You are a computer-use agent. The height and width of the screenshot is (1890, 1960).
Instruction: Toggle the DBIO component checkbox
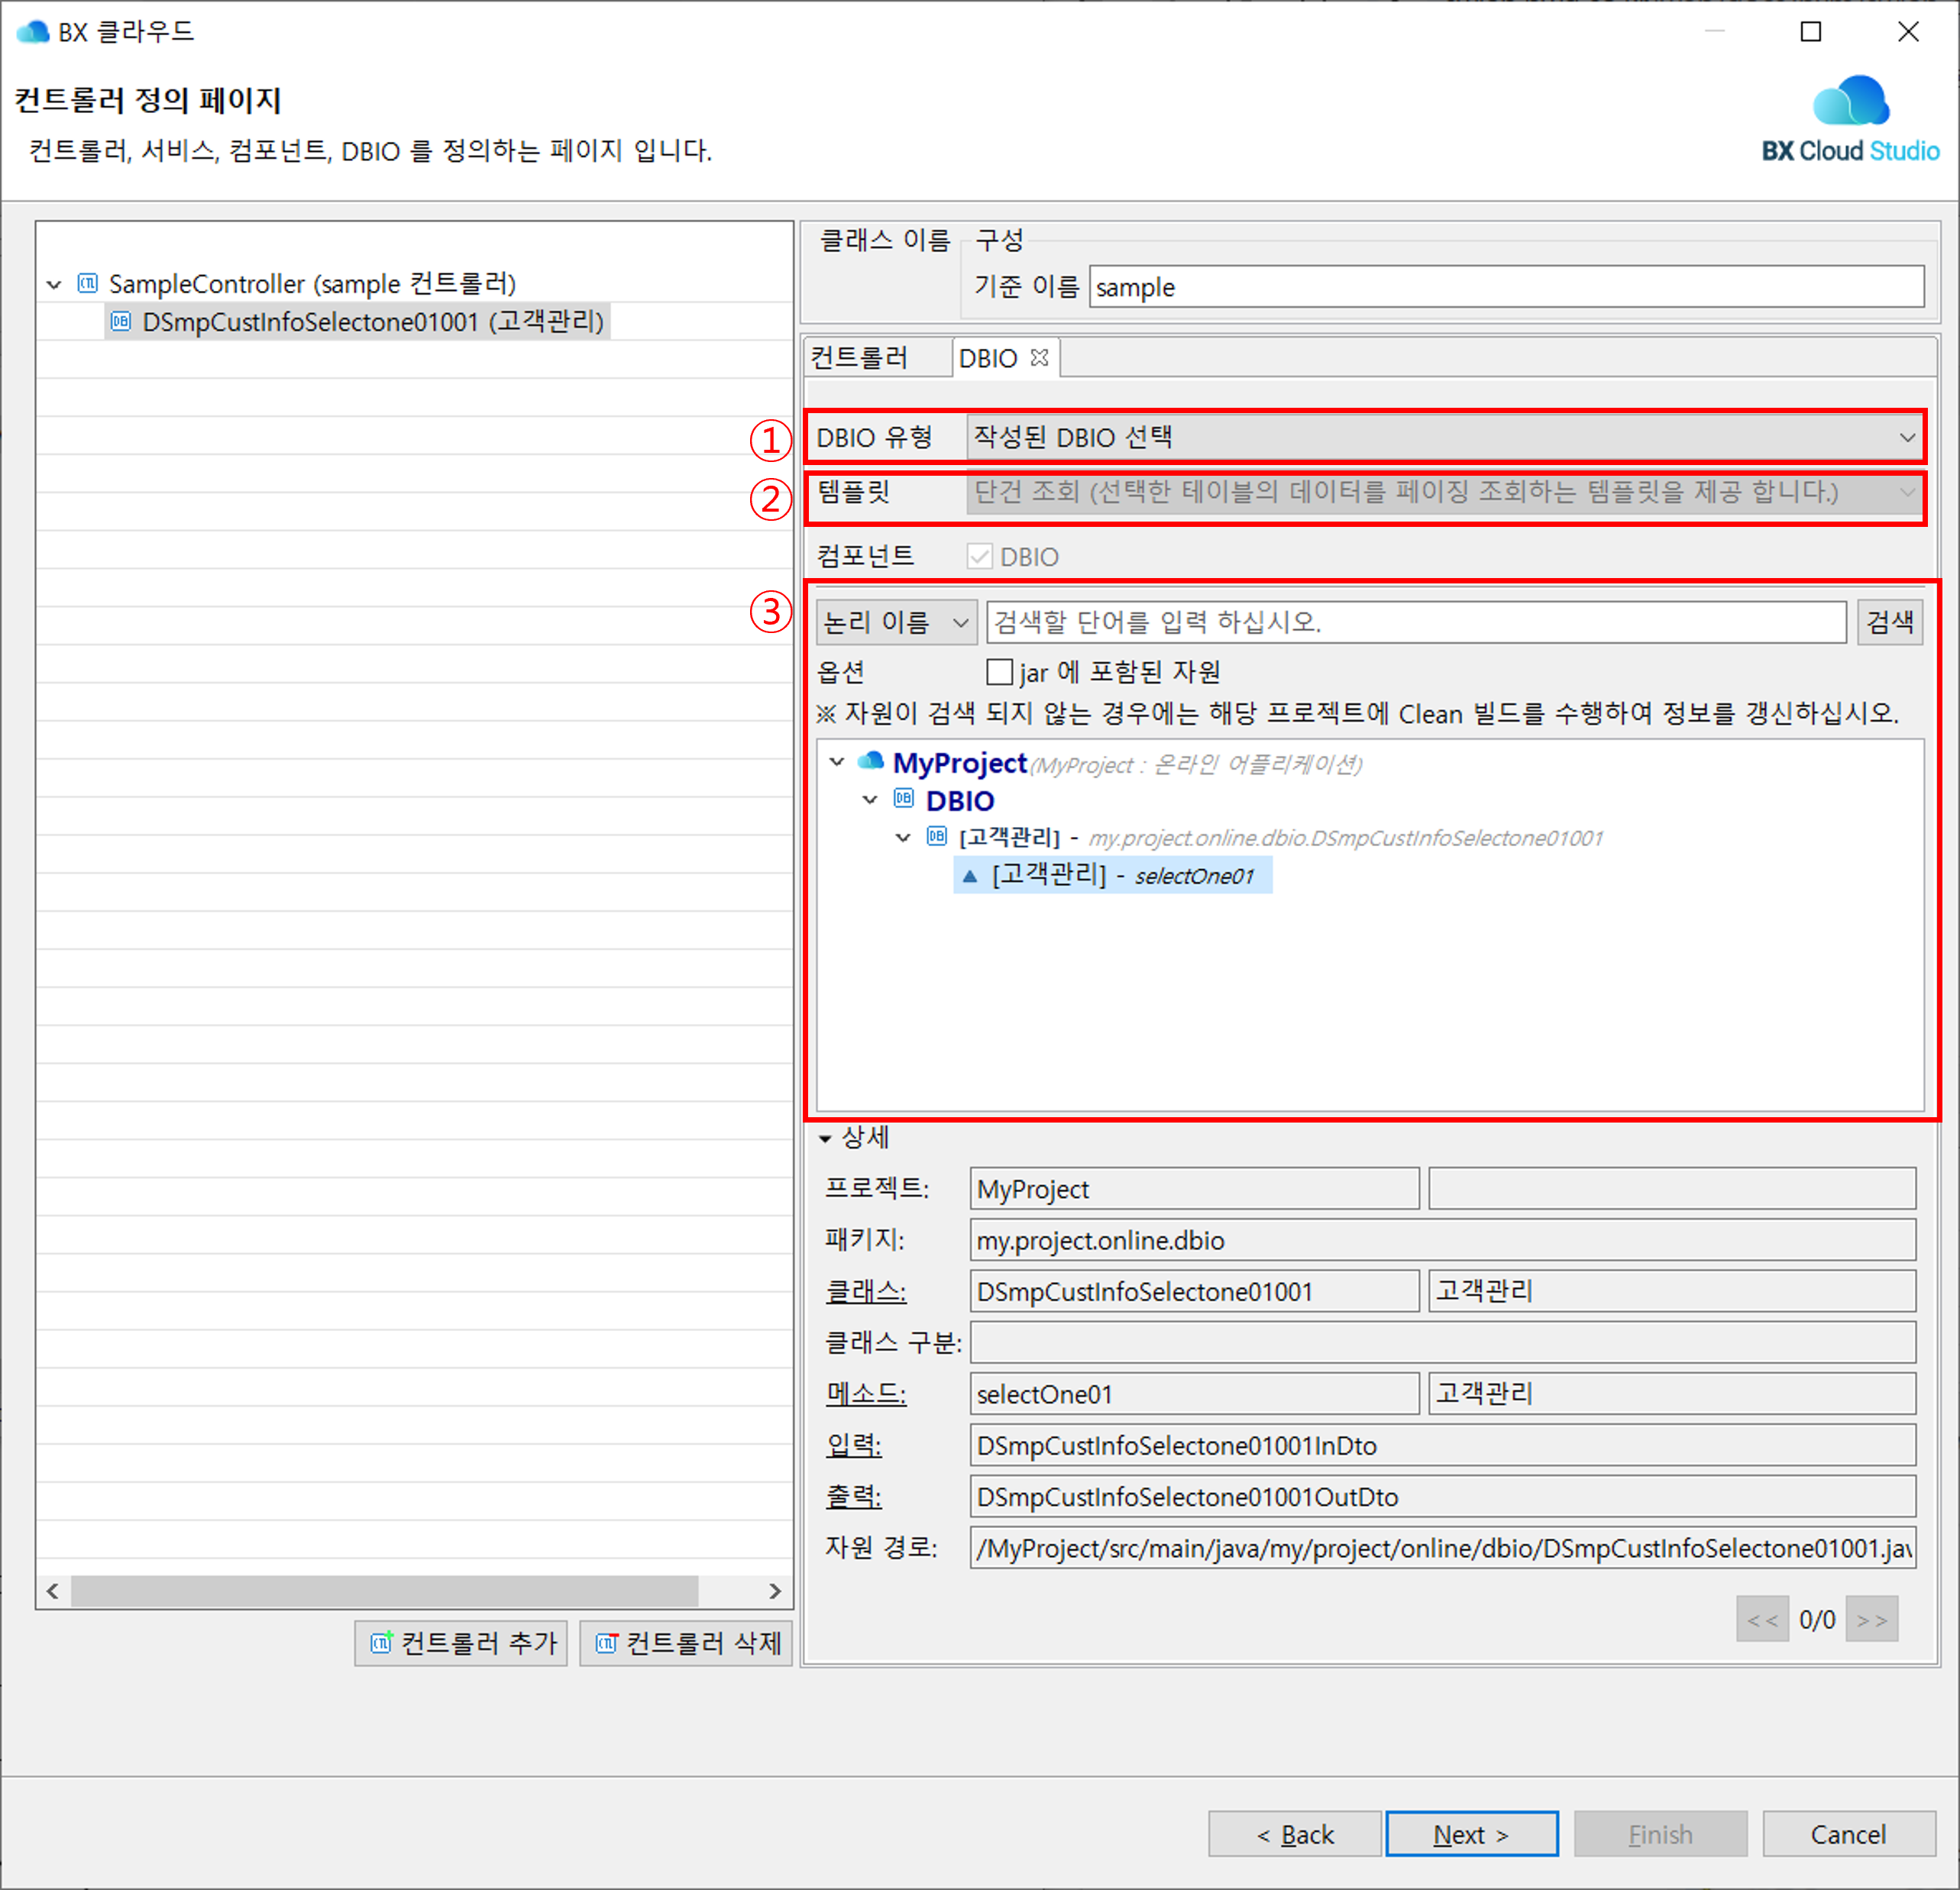(x=979, y=556)
